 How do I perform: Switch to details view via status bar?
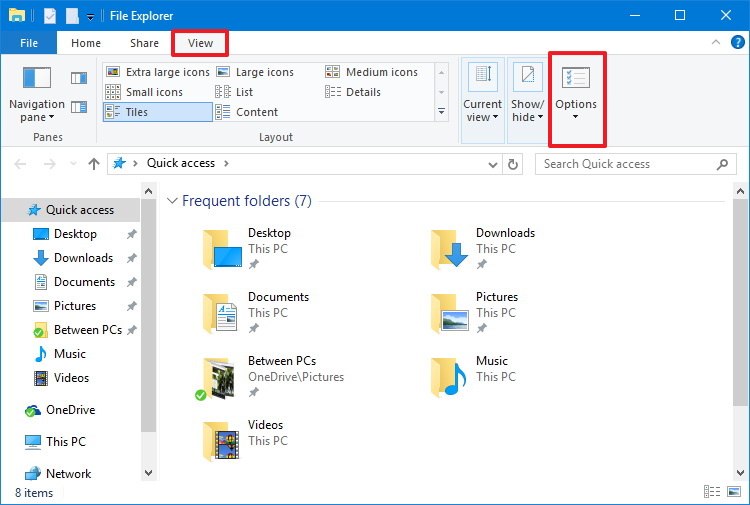click(x=712, y=492)
